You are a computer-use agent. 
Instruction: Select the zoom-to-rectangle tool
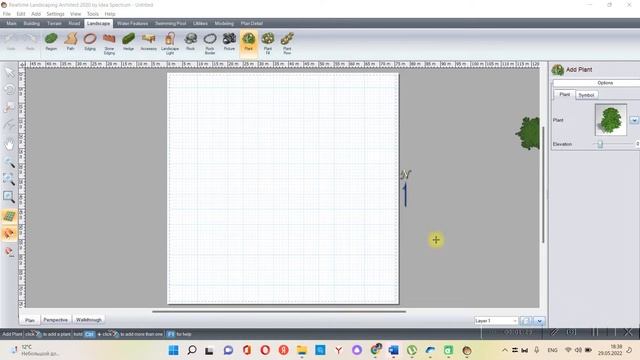9,197
